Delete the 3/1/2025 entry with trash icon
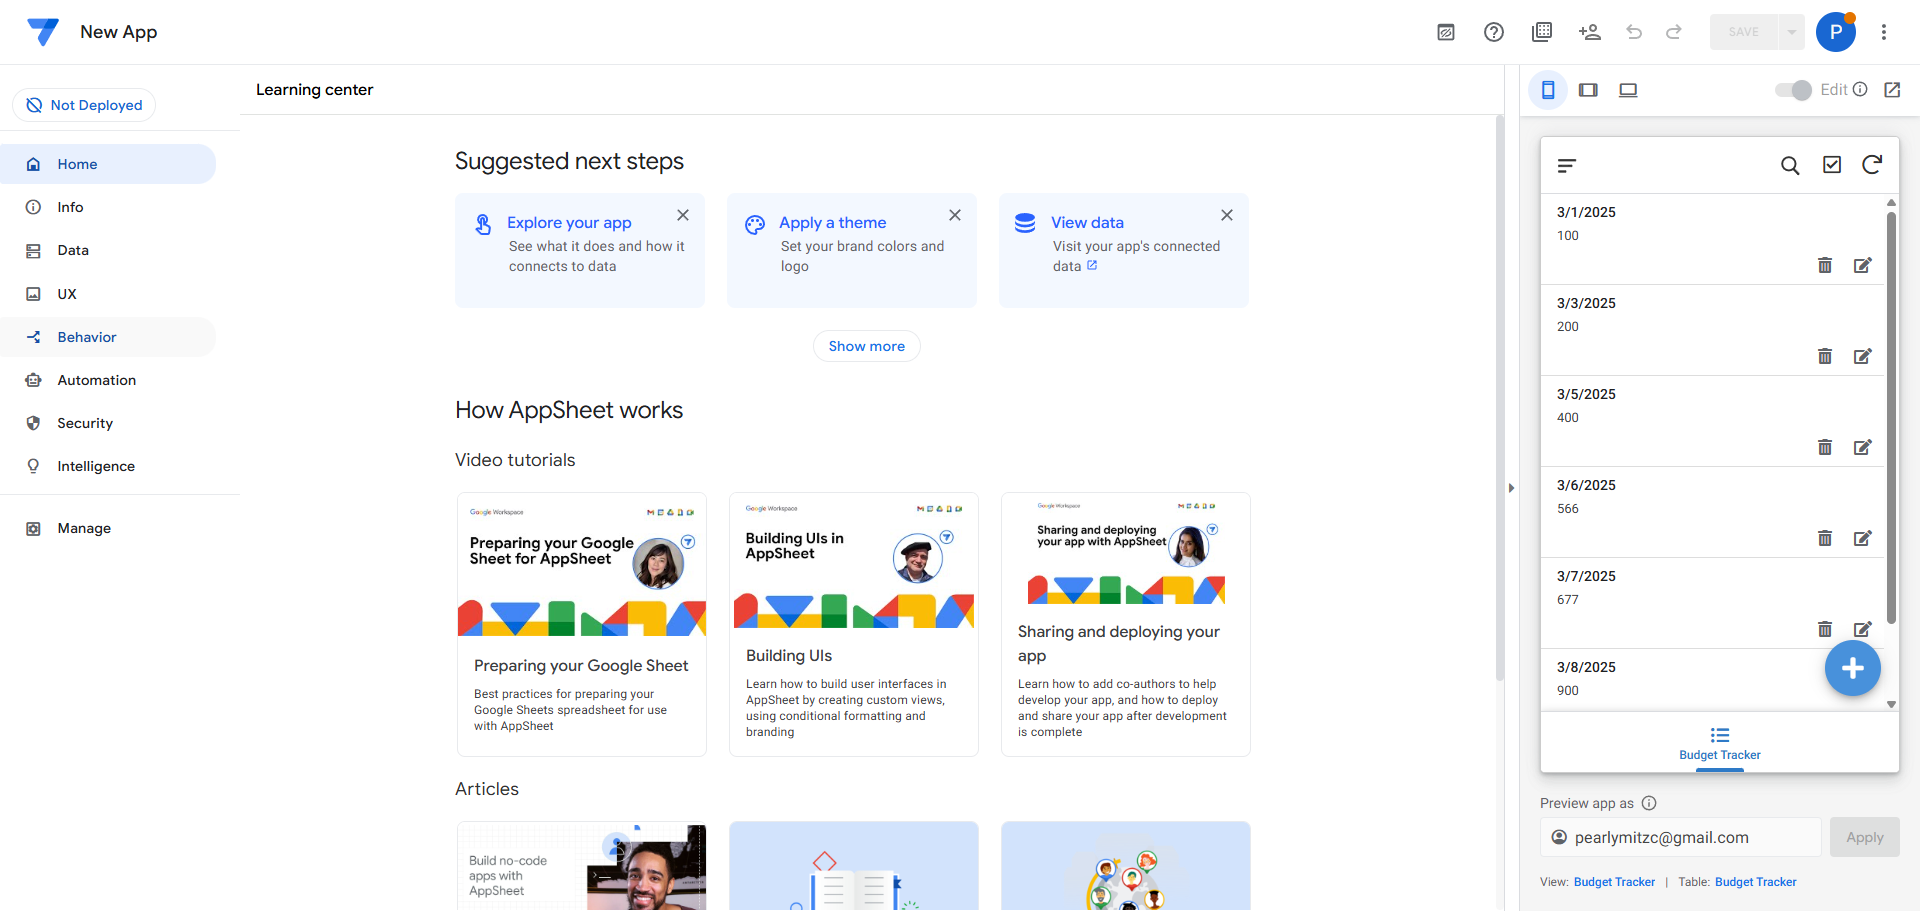This screenshot has height=911, width=1920. (1825, 265)
